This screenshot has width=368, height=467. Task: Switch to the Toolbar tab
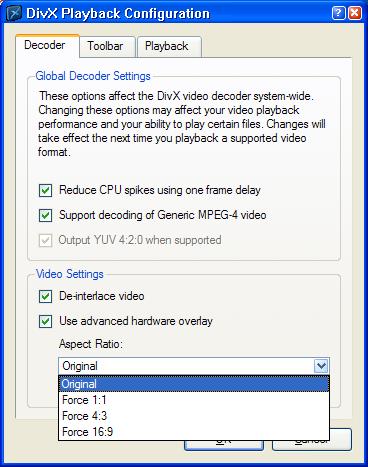pos(107,46)
